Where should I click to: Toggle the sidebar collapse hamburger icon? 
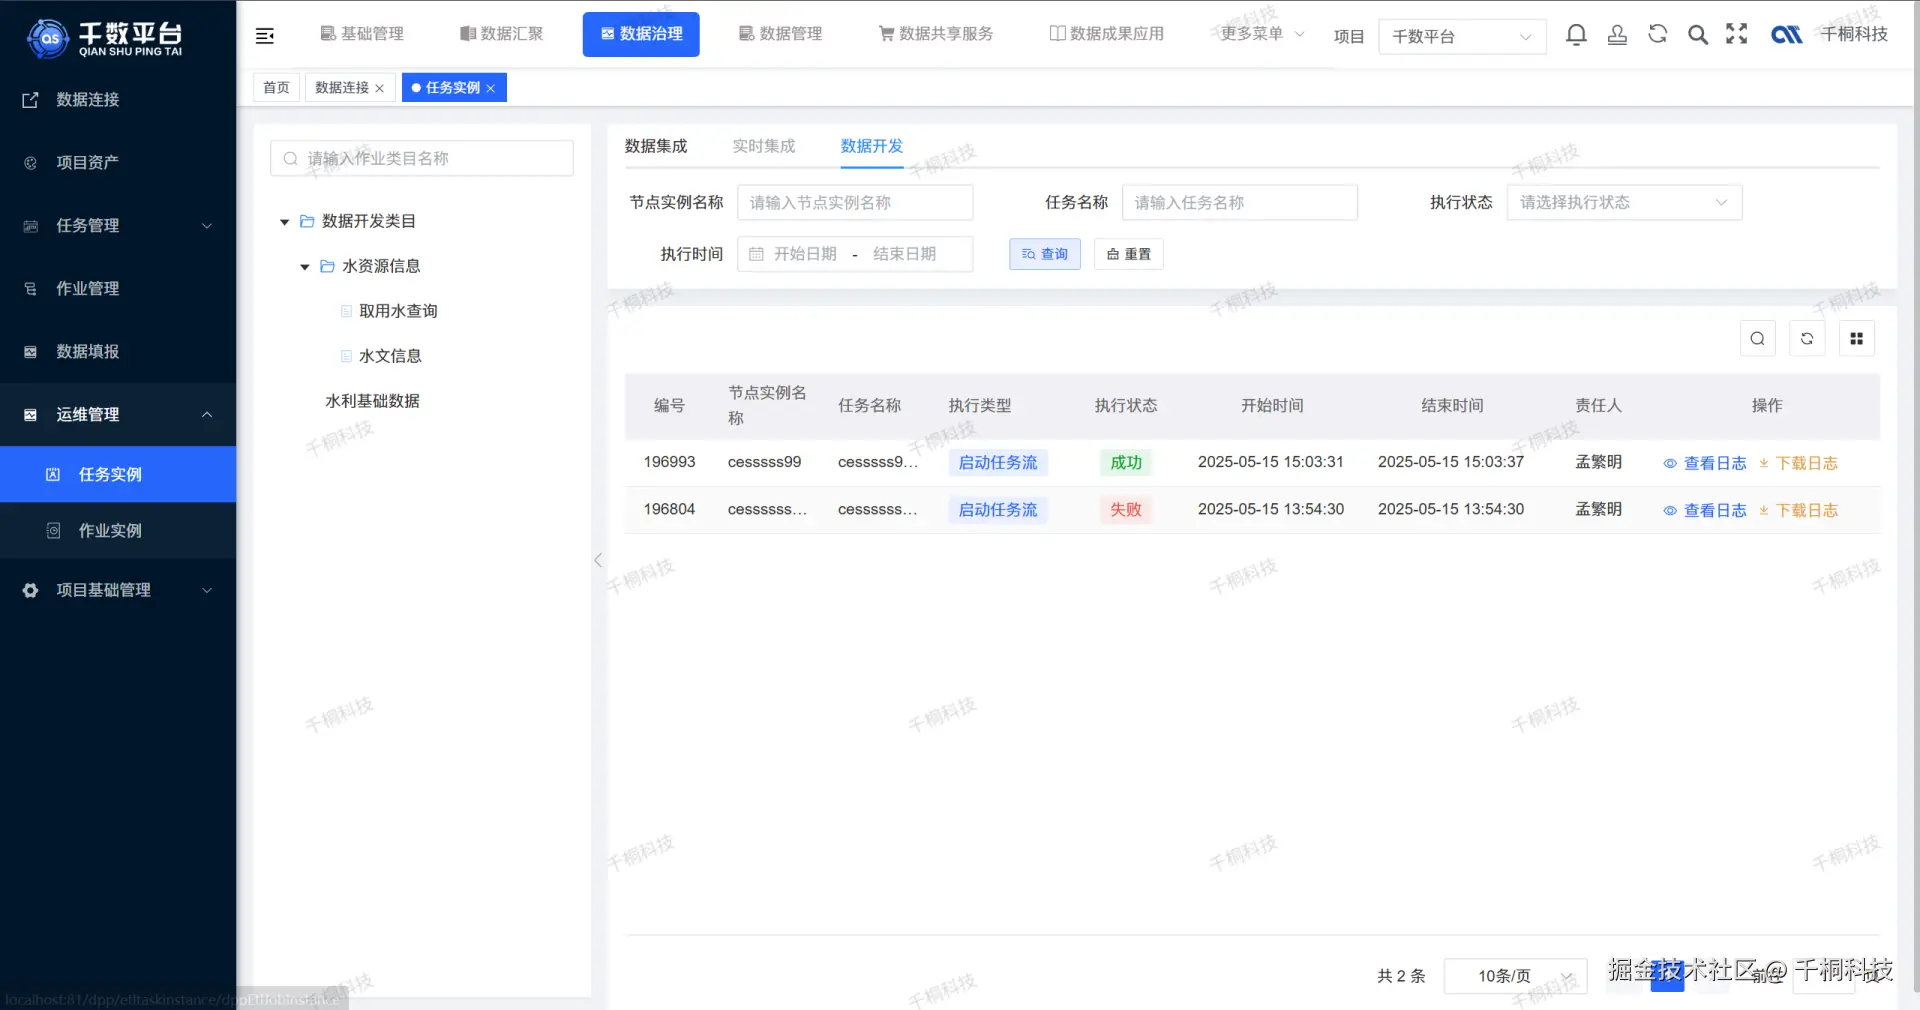click(265, 36)
